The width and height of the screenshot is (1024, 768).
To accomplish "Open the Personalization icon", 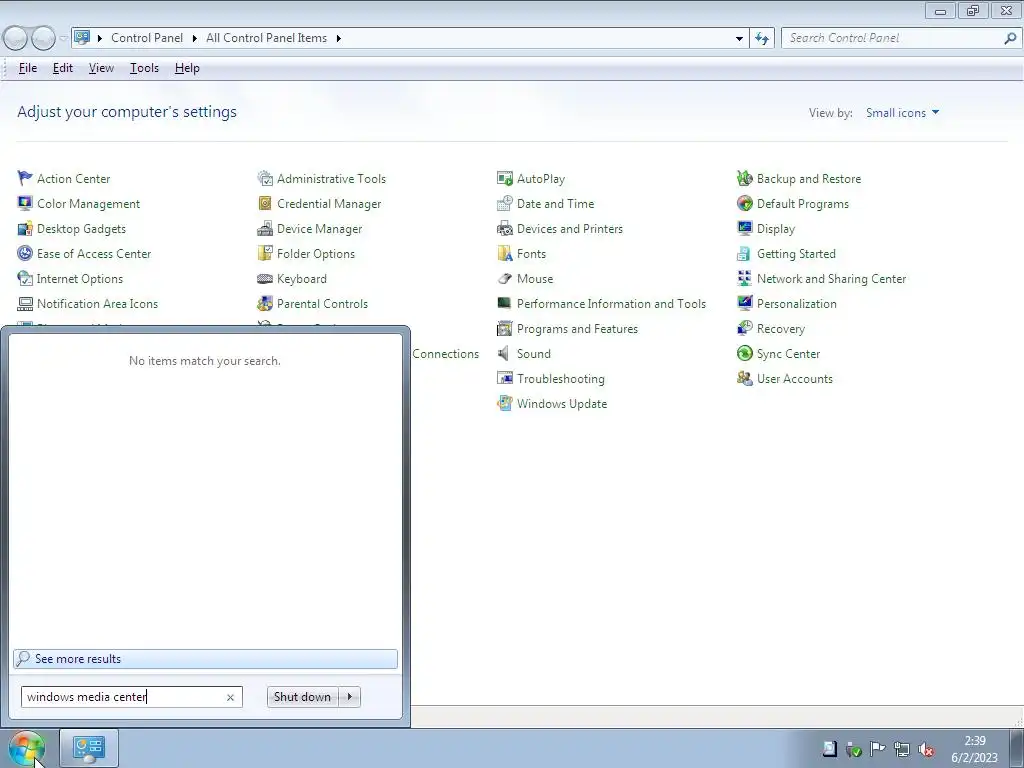I will pyautogui.click(x=744, y=304).
